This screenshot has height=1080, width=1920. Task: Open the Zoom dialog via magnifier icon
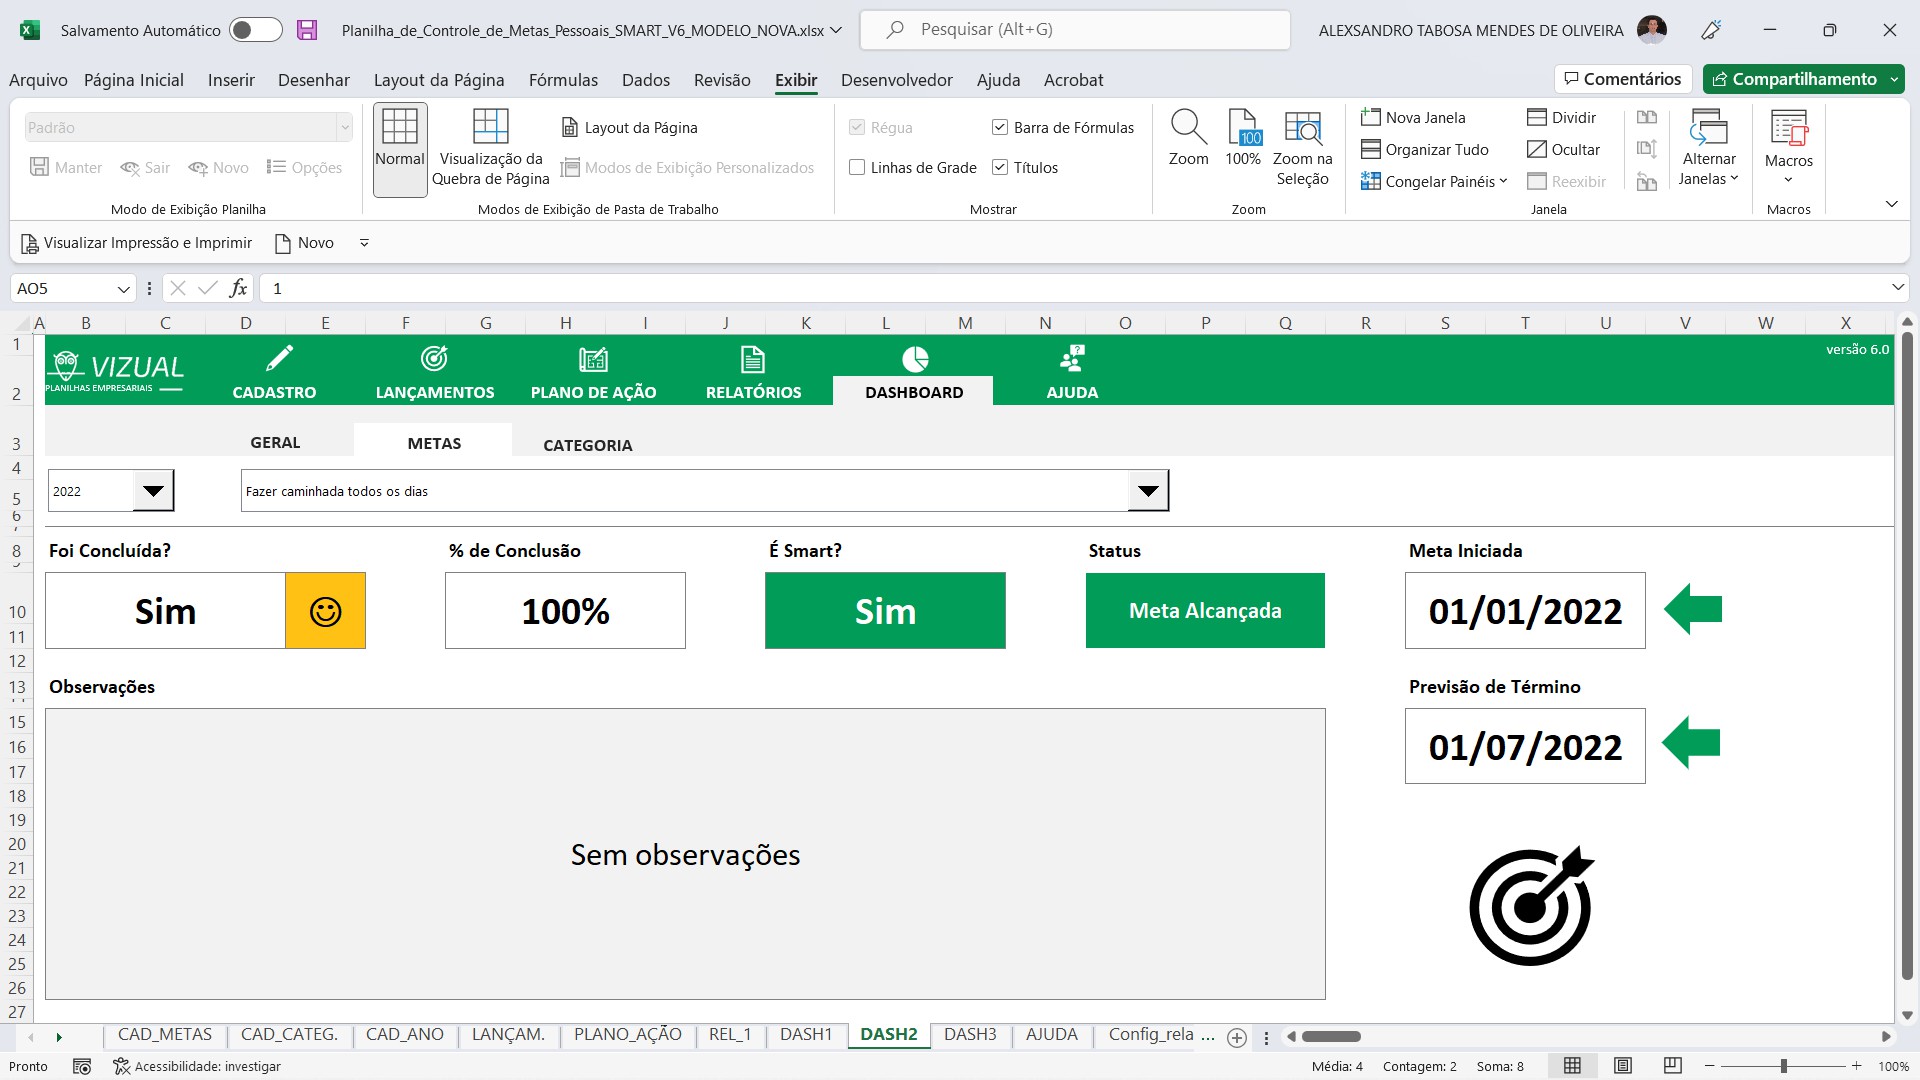1189,140
